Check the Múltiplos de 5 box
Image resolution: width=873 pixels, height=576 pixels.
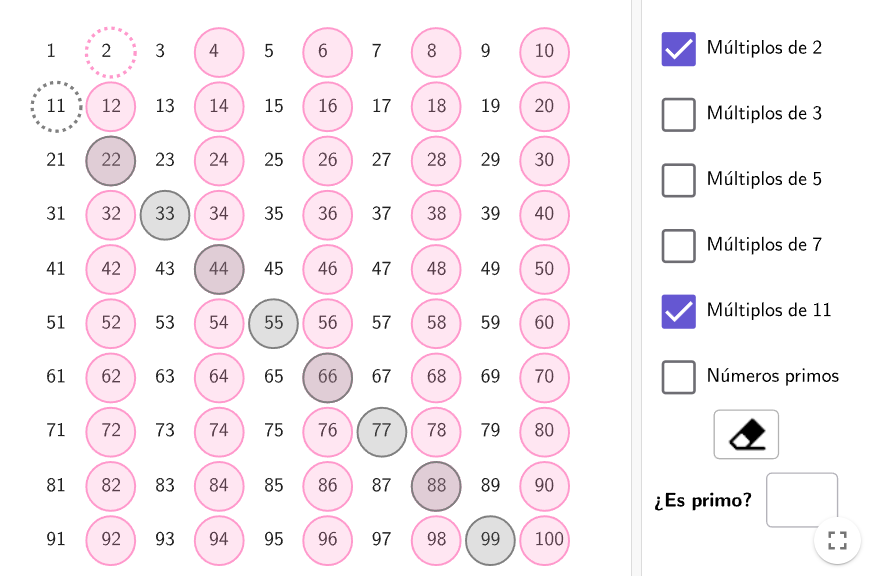point(678,180)
